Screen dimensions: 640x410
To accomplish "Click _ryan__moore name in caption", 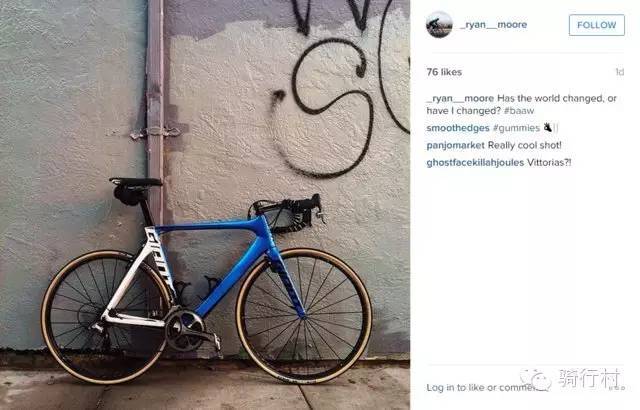I will pyautogui.click(x=460, y=98).
